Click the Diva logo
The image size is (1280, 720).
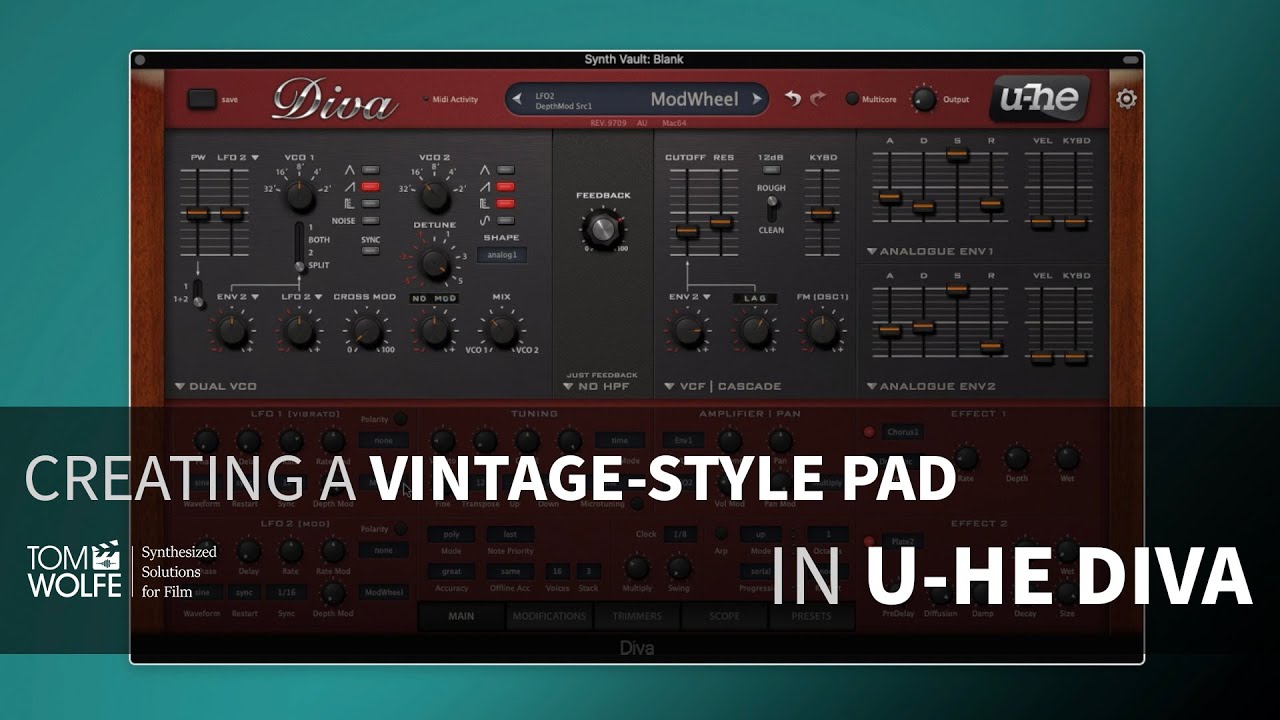click(x=334, y=100)
